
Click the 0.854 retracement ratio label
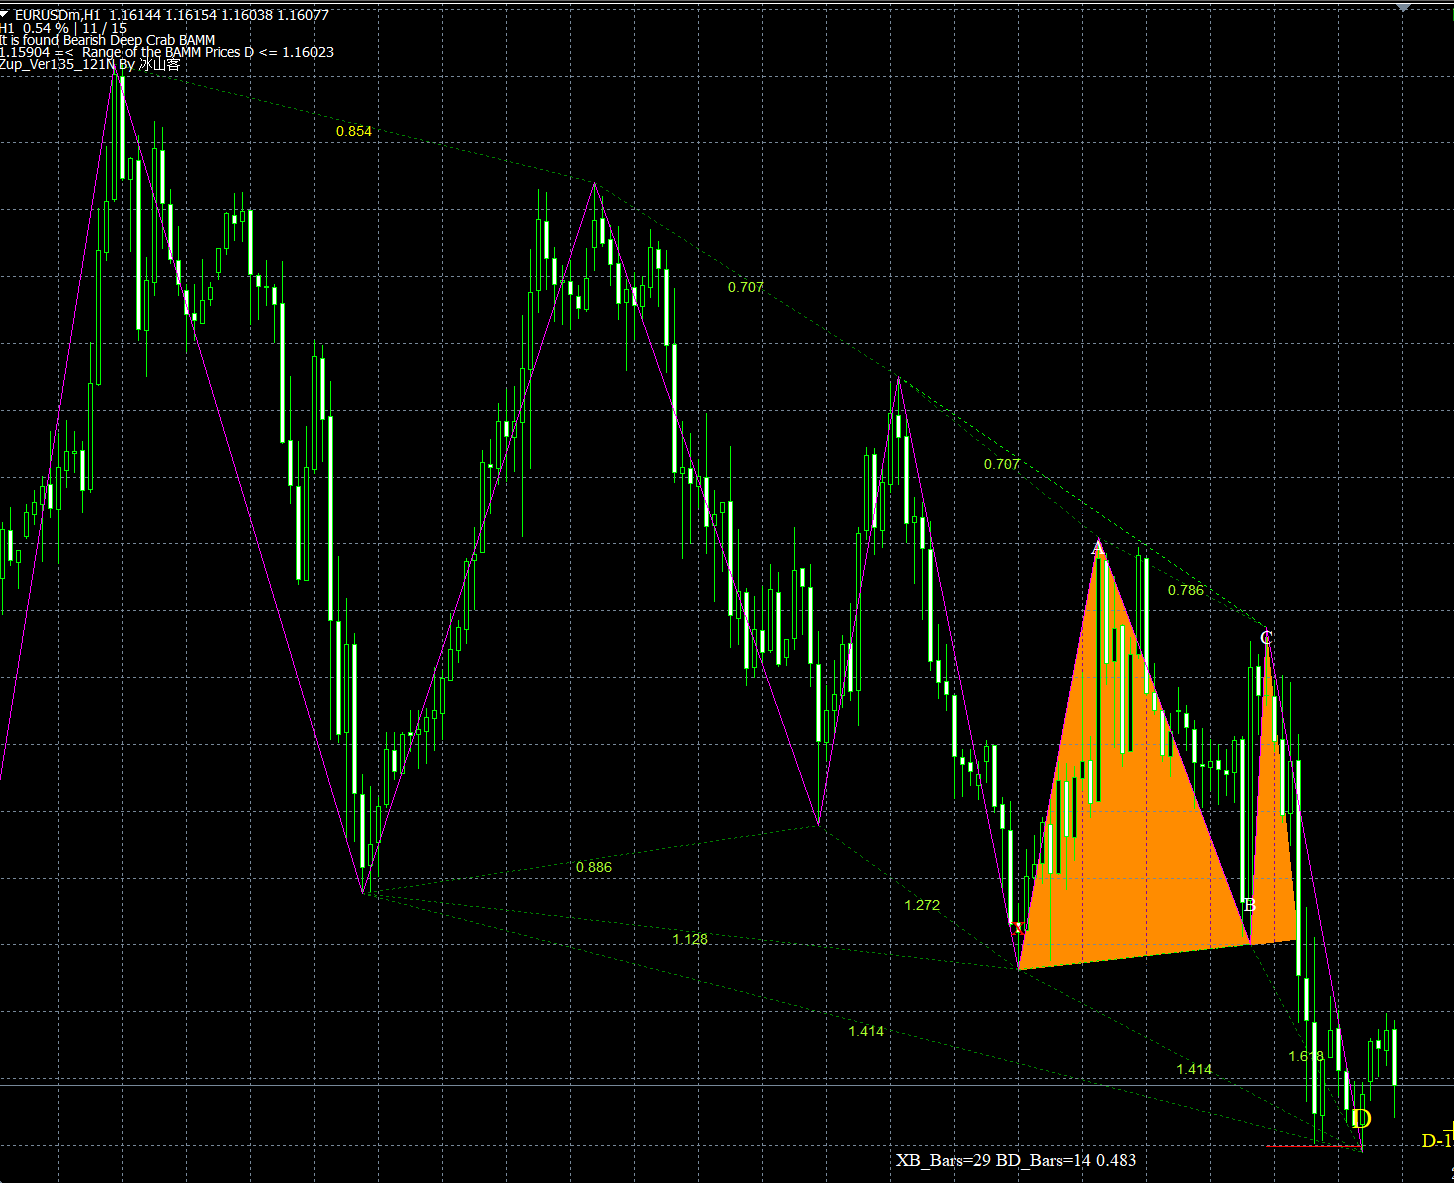click(353, 131)
